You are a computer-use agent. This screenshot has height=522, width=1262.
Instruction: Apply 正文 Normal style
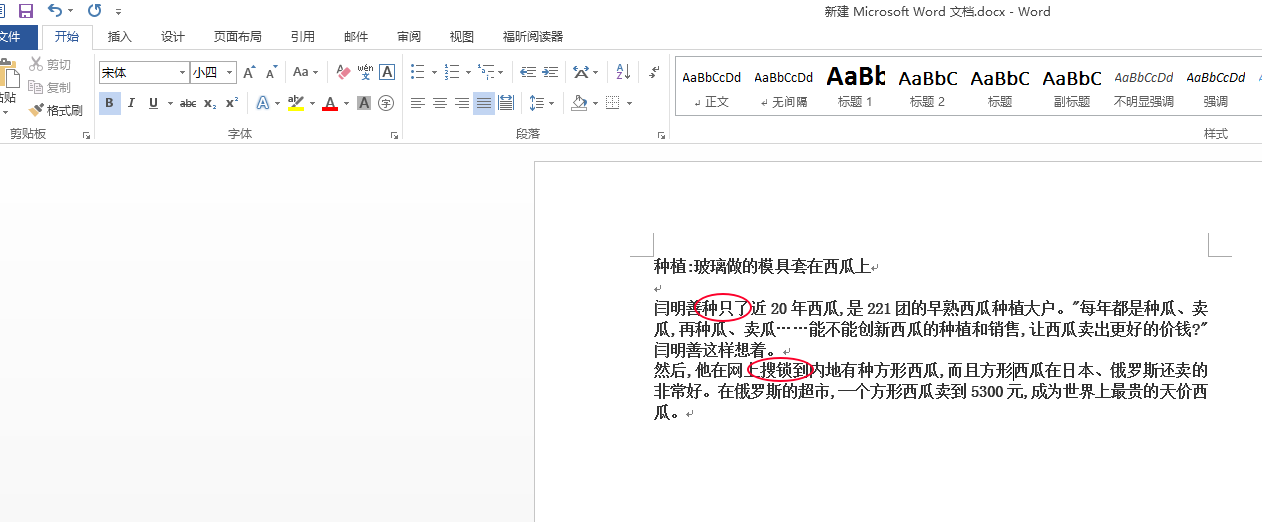click(x=712, y=87)
